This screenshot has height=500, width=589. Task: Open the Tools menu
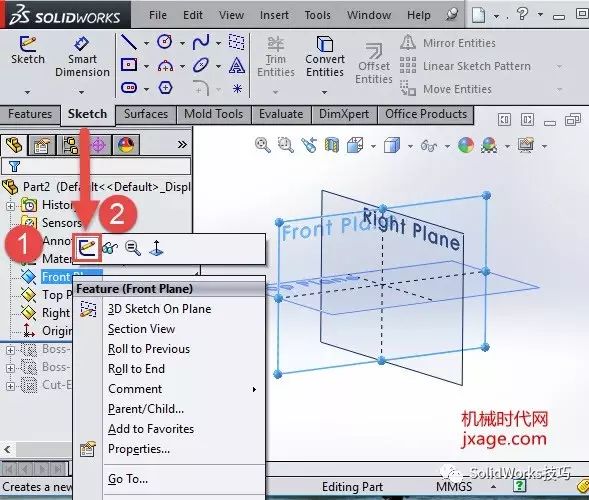click(x=318, y=15)
